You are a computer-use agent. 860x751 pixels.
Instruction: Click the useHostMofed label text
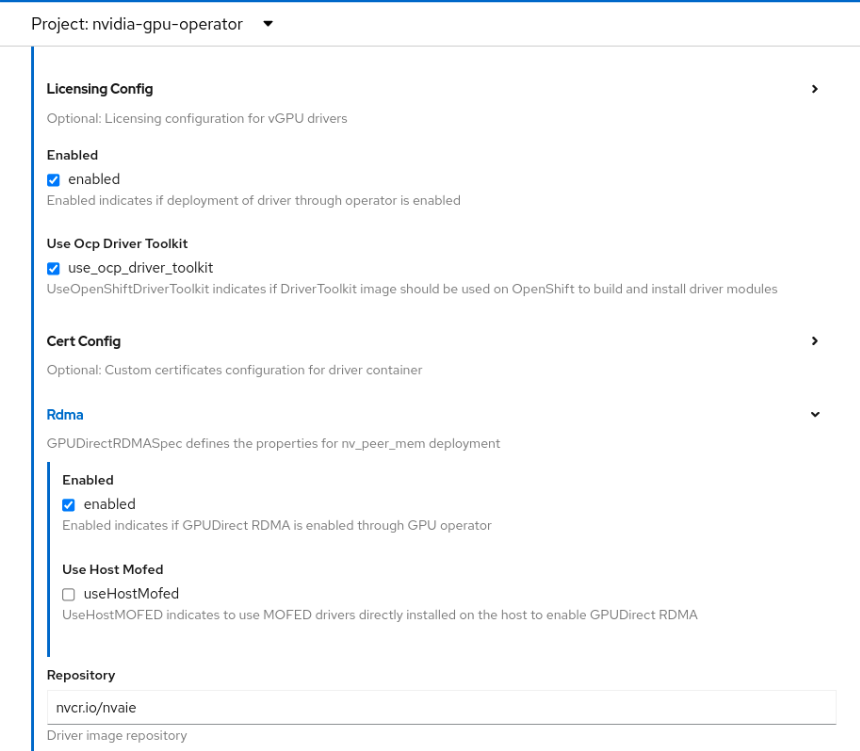point(131,594)
